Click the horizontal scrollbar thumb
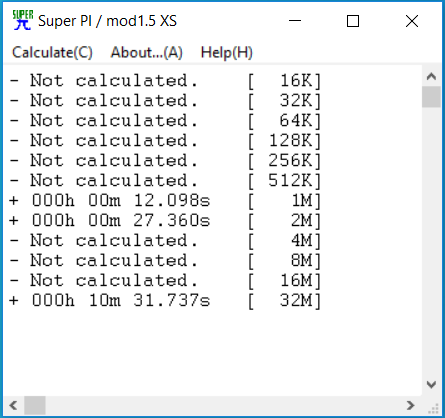This screenshot has height=418, width=445. (x=35, y=405)
